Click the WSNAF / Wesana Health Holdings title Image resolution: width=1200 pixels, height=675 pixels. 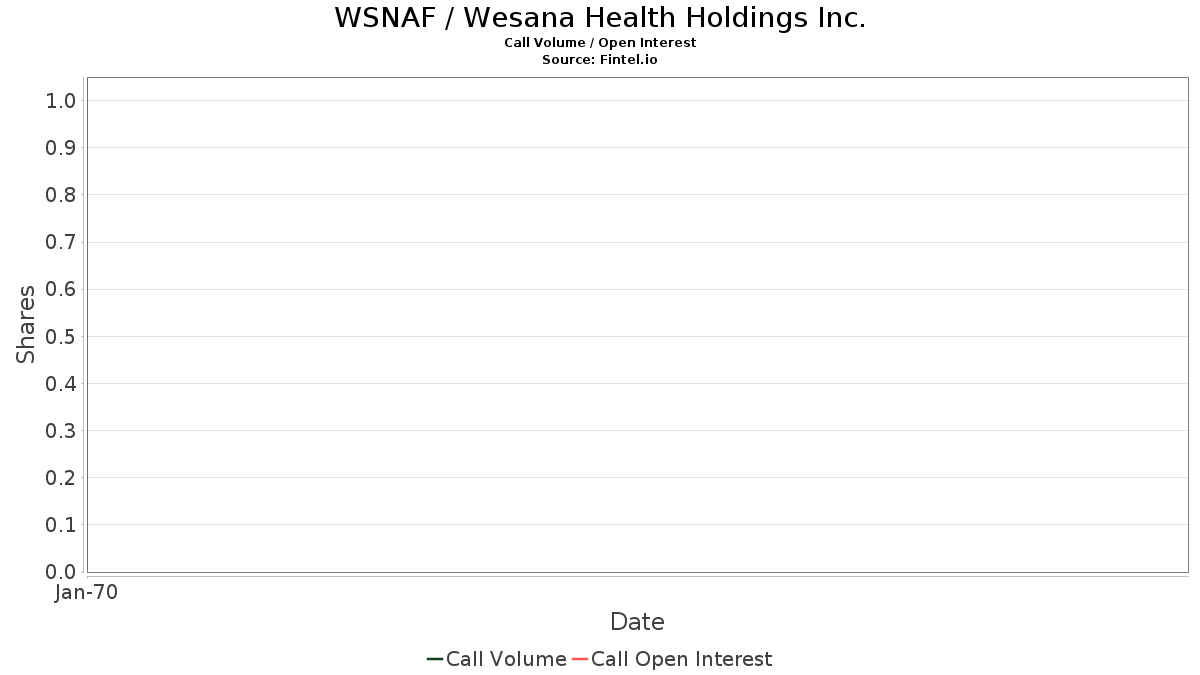(x=600, y=18)
